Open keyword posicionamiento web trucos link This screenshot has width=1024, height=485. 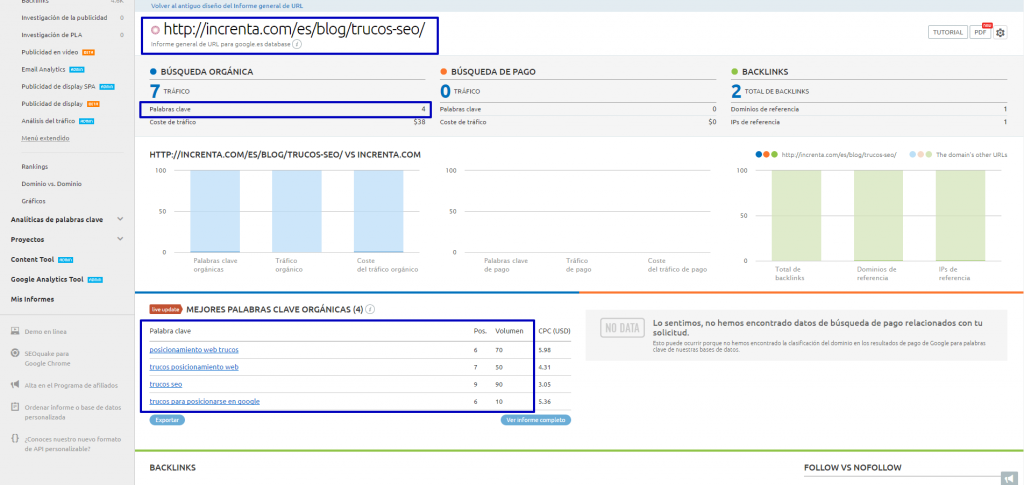coord(194,350)
